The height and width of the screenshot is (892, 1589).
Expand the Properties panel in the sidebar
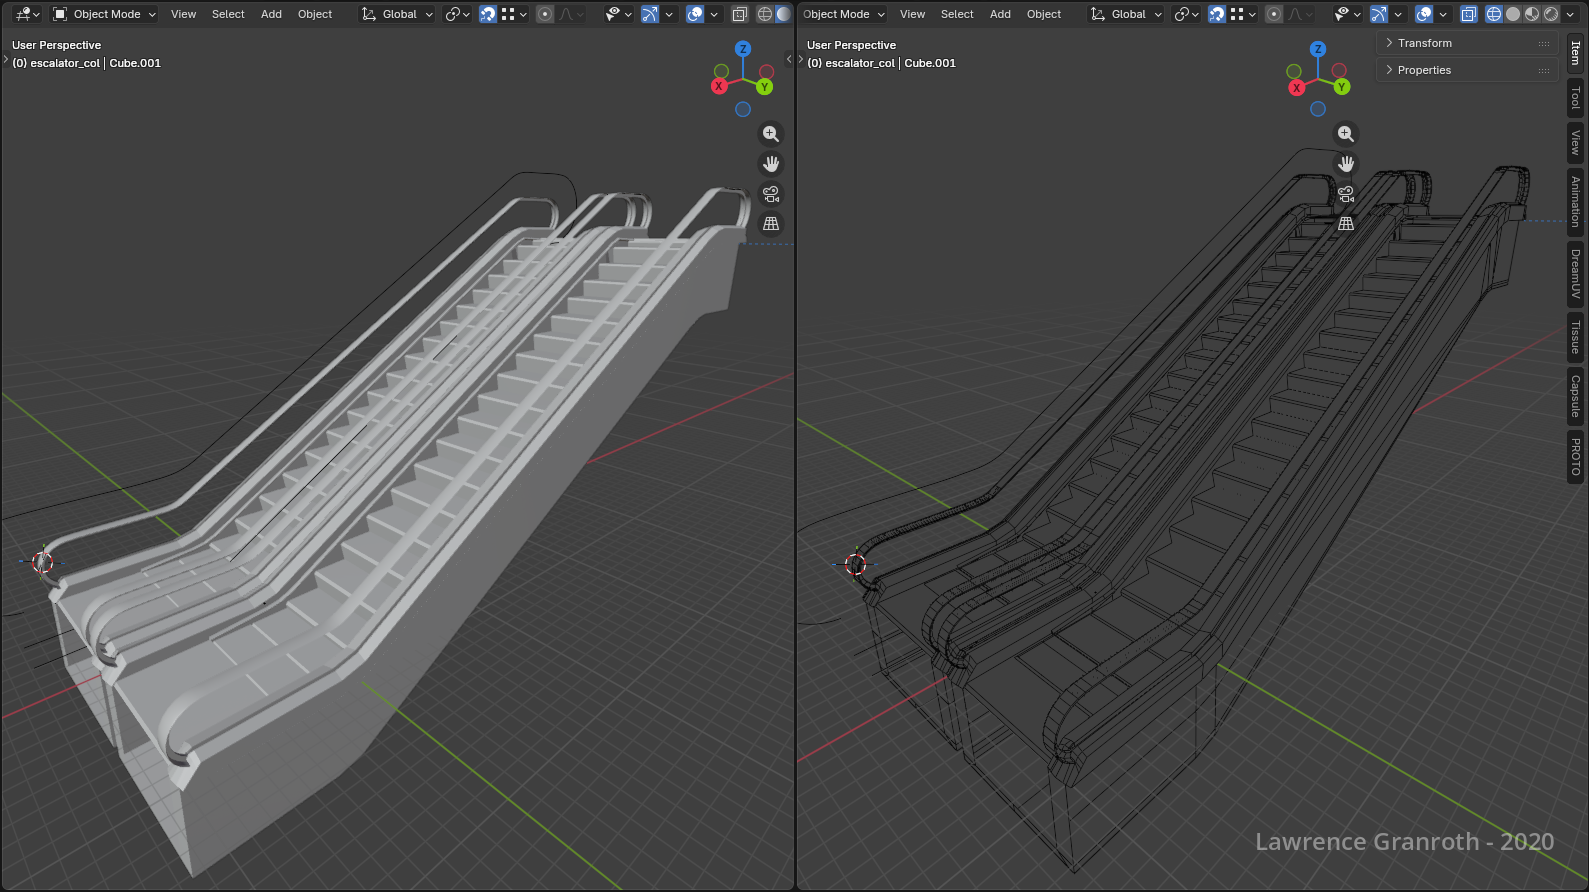1424,70
